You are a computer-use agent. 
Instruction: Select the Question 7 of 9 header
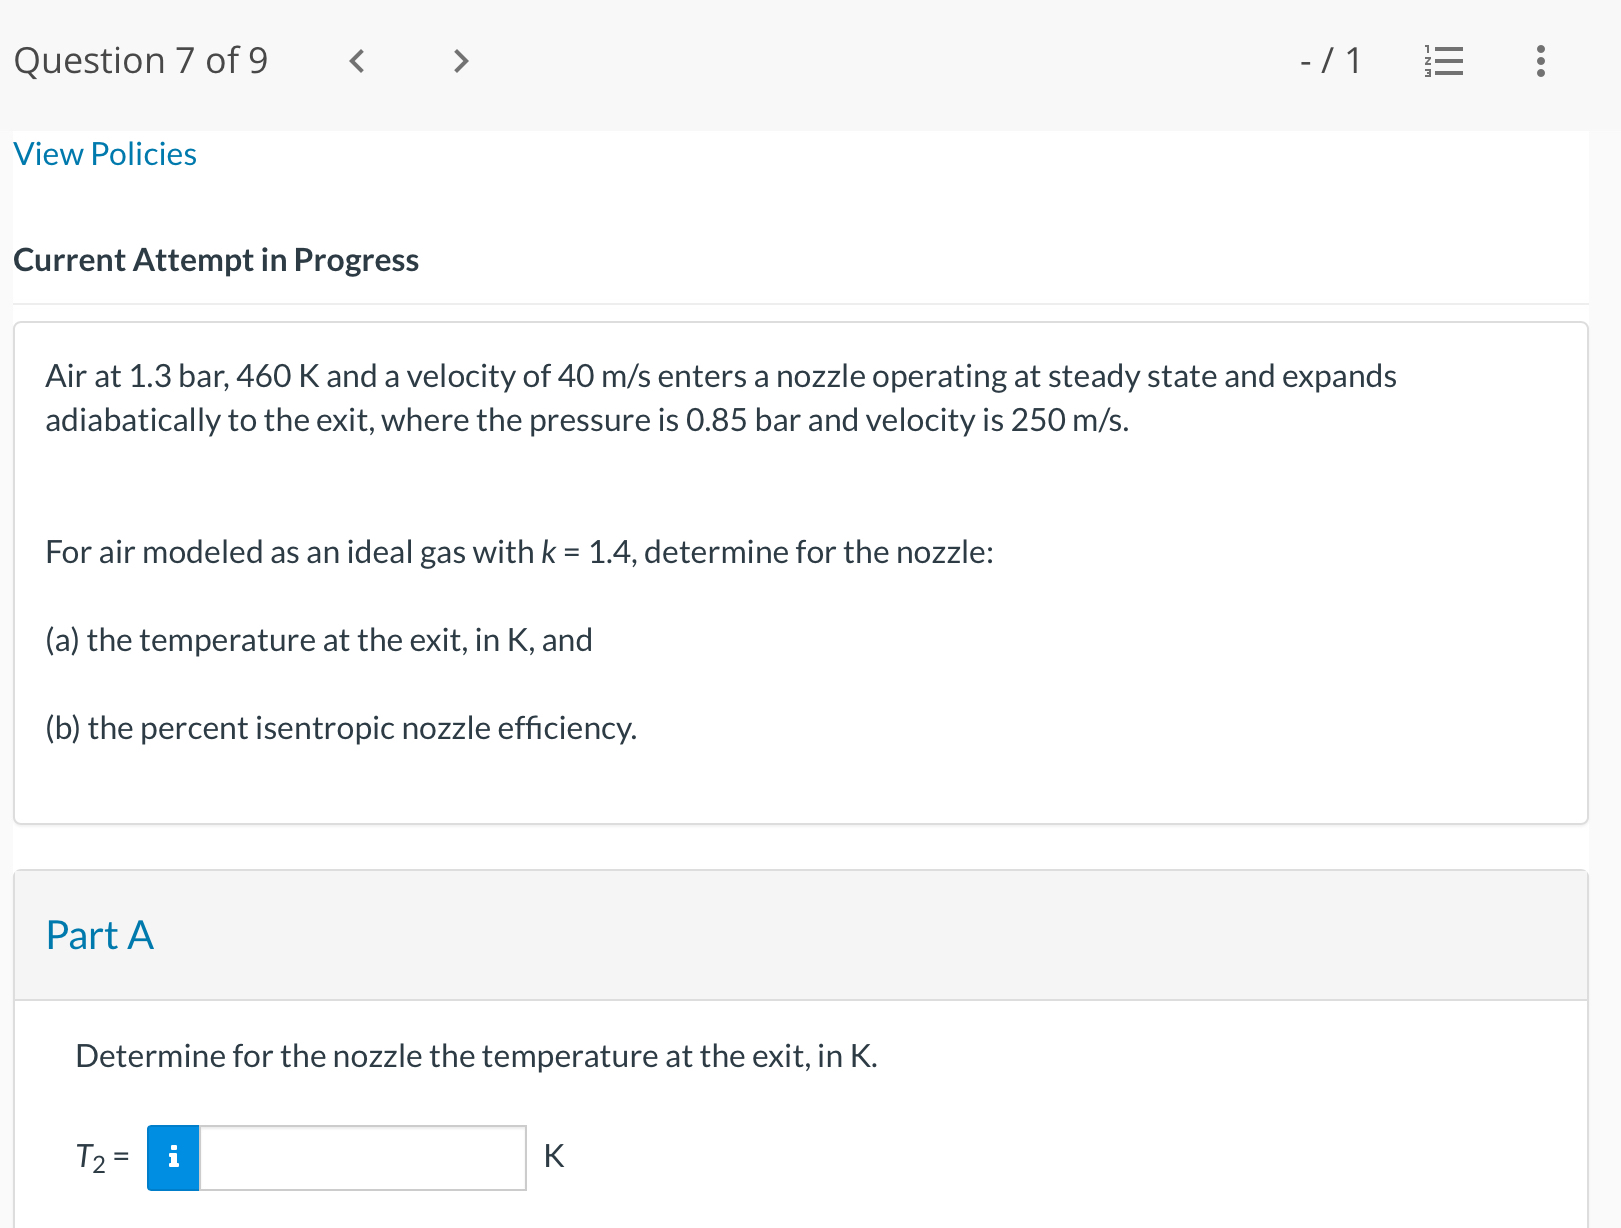click(141, 61)
